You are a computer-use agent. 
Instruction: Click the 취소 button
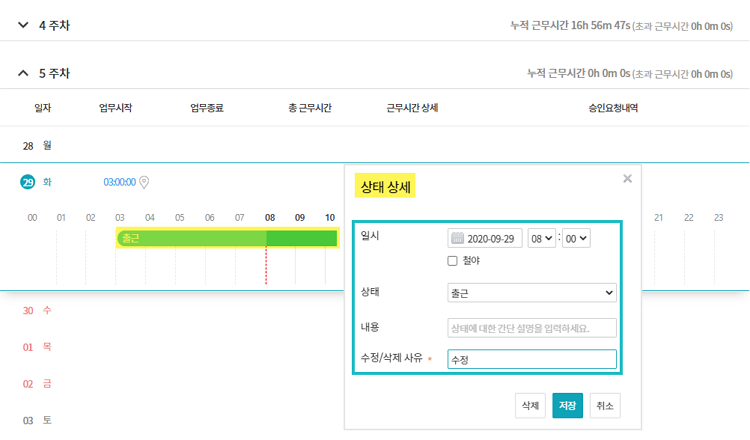point(605,406)
